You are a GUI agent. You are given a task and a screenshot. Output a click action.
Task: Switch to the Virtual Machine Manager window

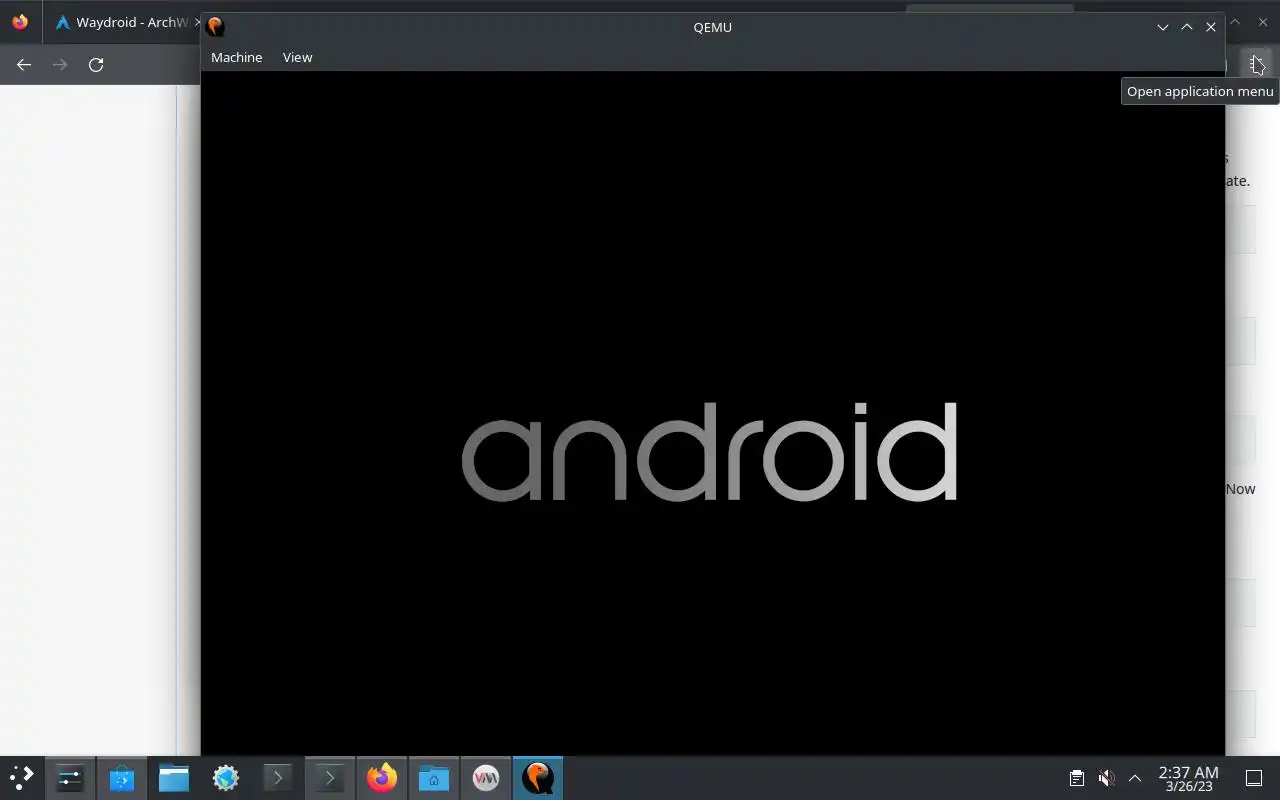(486, 777)
